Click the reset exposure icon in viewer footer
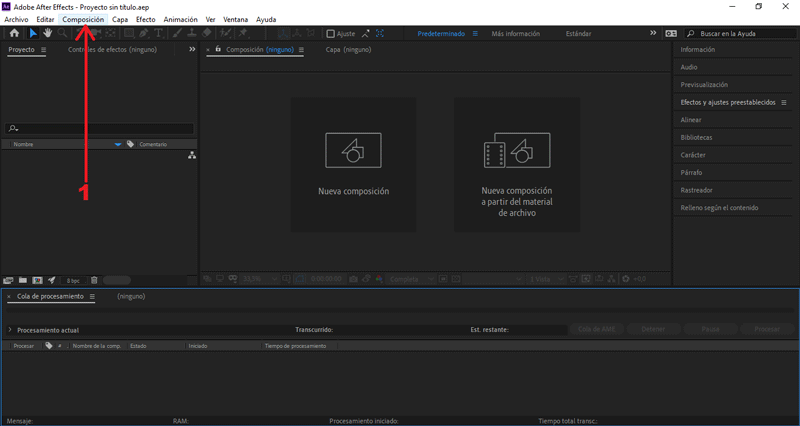800x426 pixels. pos(625,279)
